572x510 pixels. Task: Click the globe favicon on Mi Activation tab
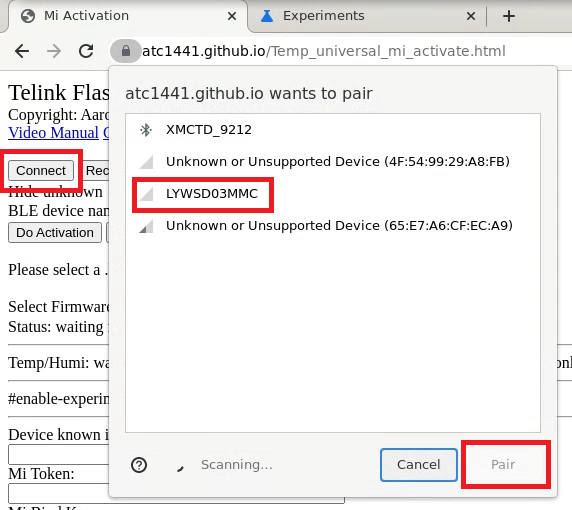[28, 16]
